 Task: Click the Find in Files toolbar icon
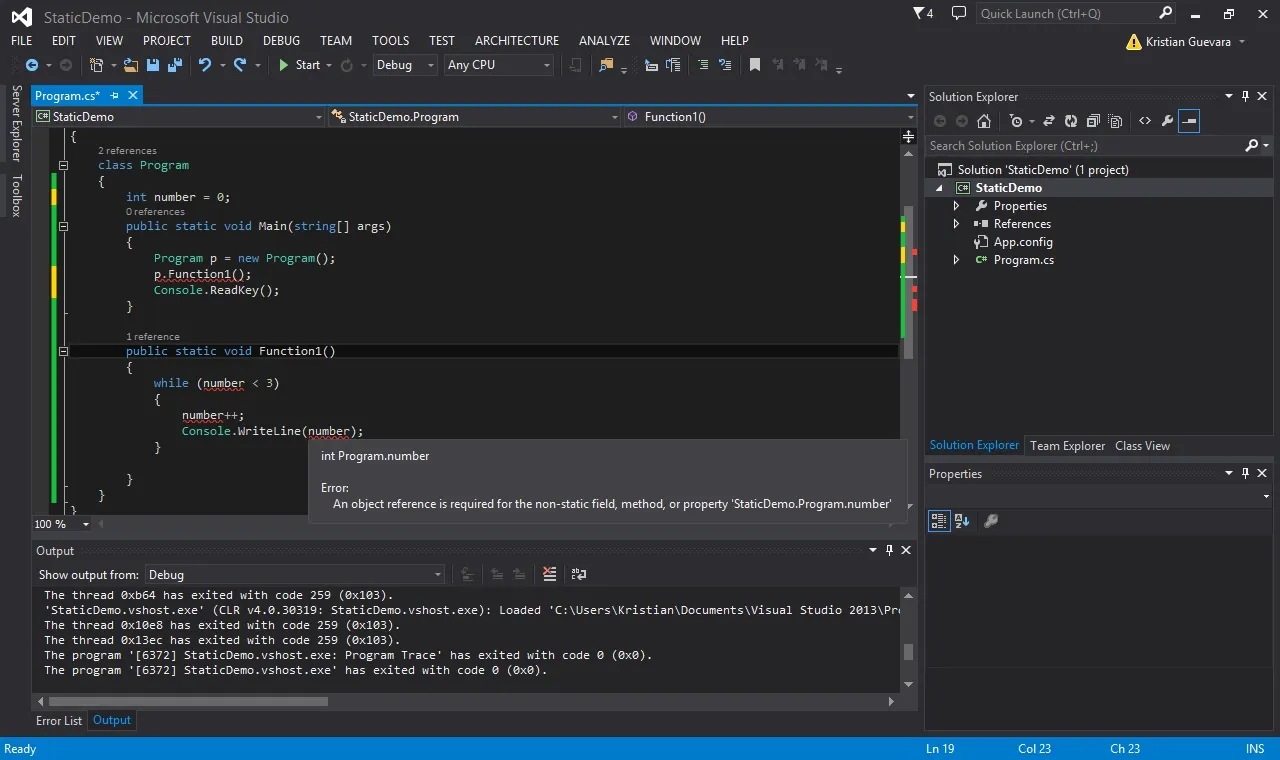[606, 65]
